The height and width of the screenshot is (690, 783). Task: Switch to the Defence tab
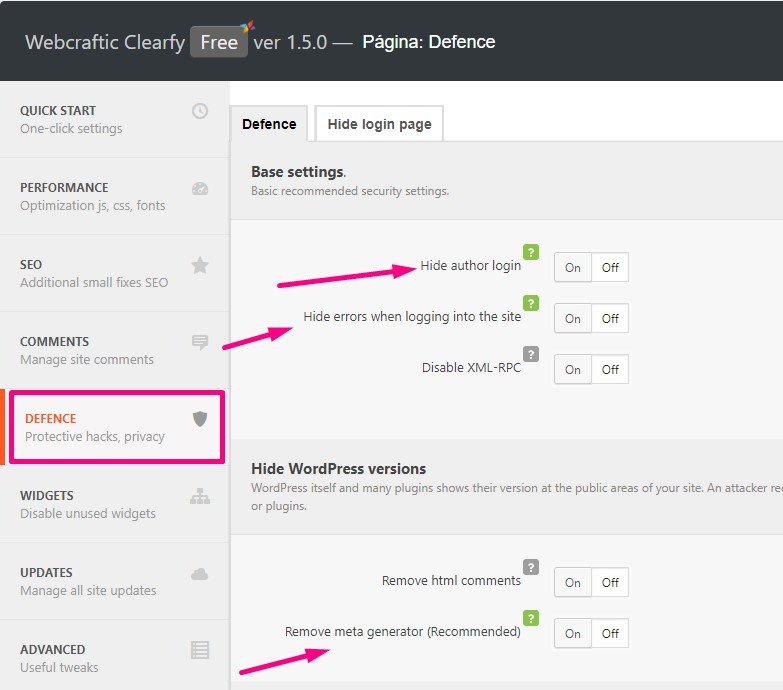[x=269, y=124]
